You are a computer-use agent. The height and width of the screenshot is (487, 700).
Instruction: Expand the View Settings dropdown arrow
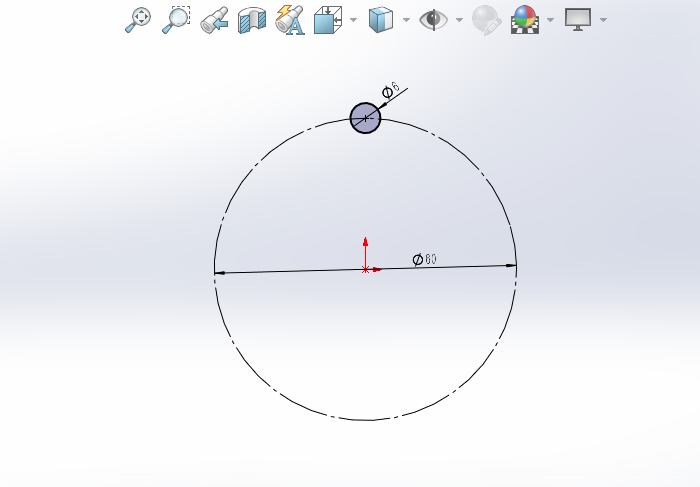pyautogui.click(x=604, y=20)
